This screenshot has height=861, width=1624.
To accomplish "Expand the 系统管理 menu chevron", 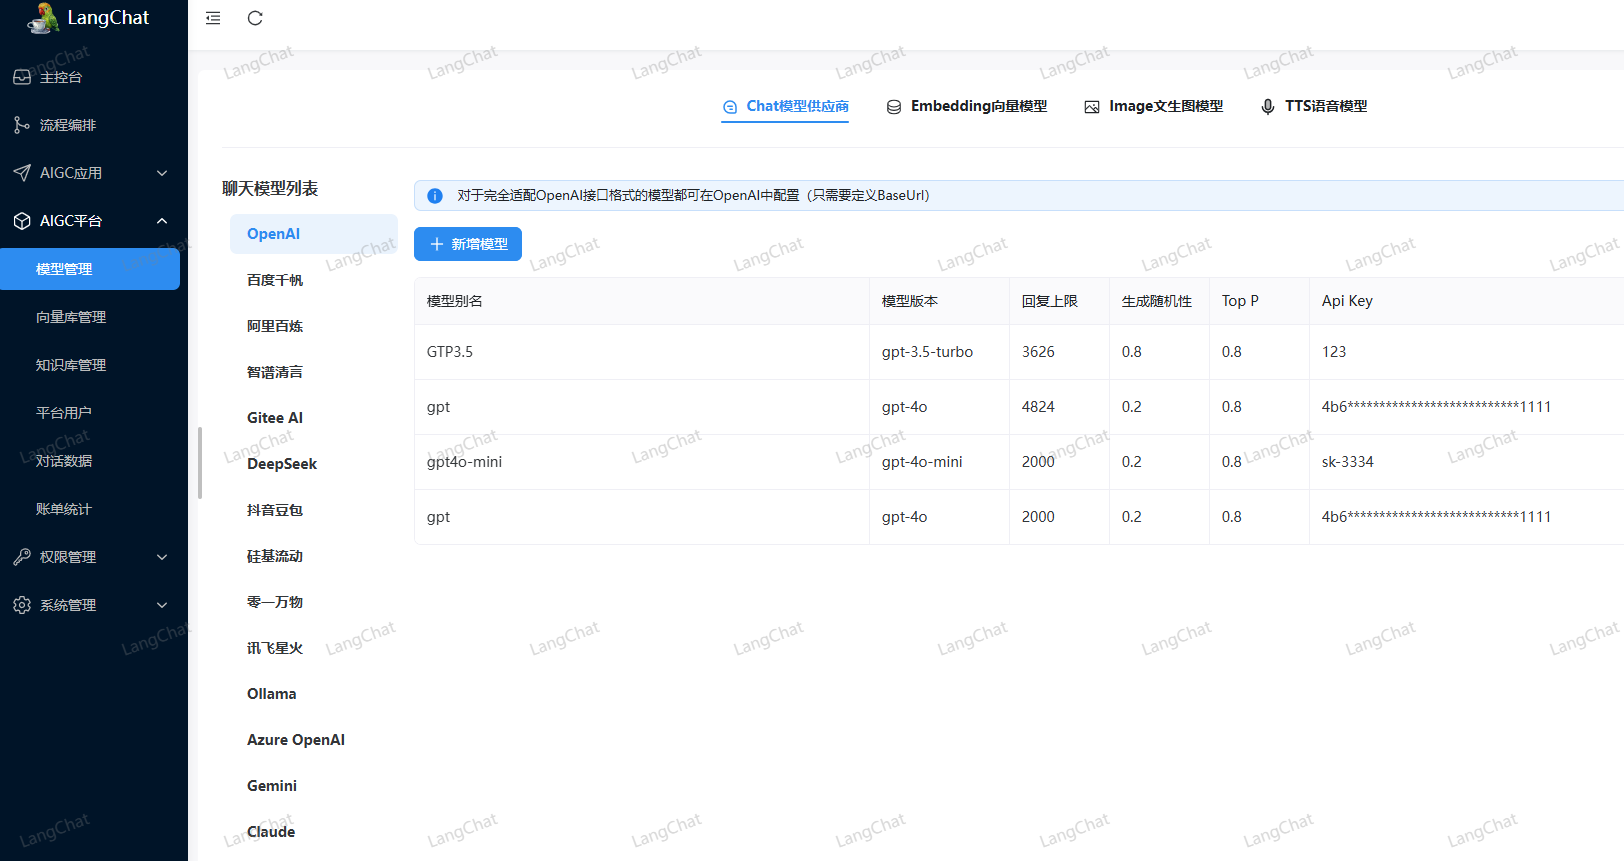I will click(162, 605).
